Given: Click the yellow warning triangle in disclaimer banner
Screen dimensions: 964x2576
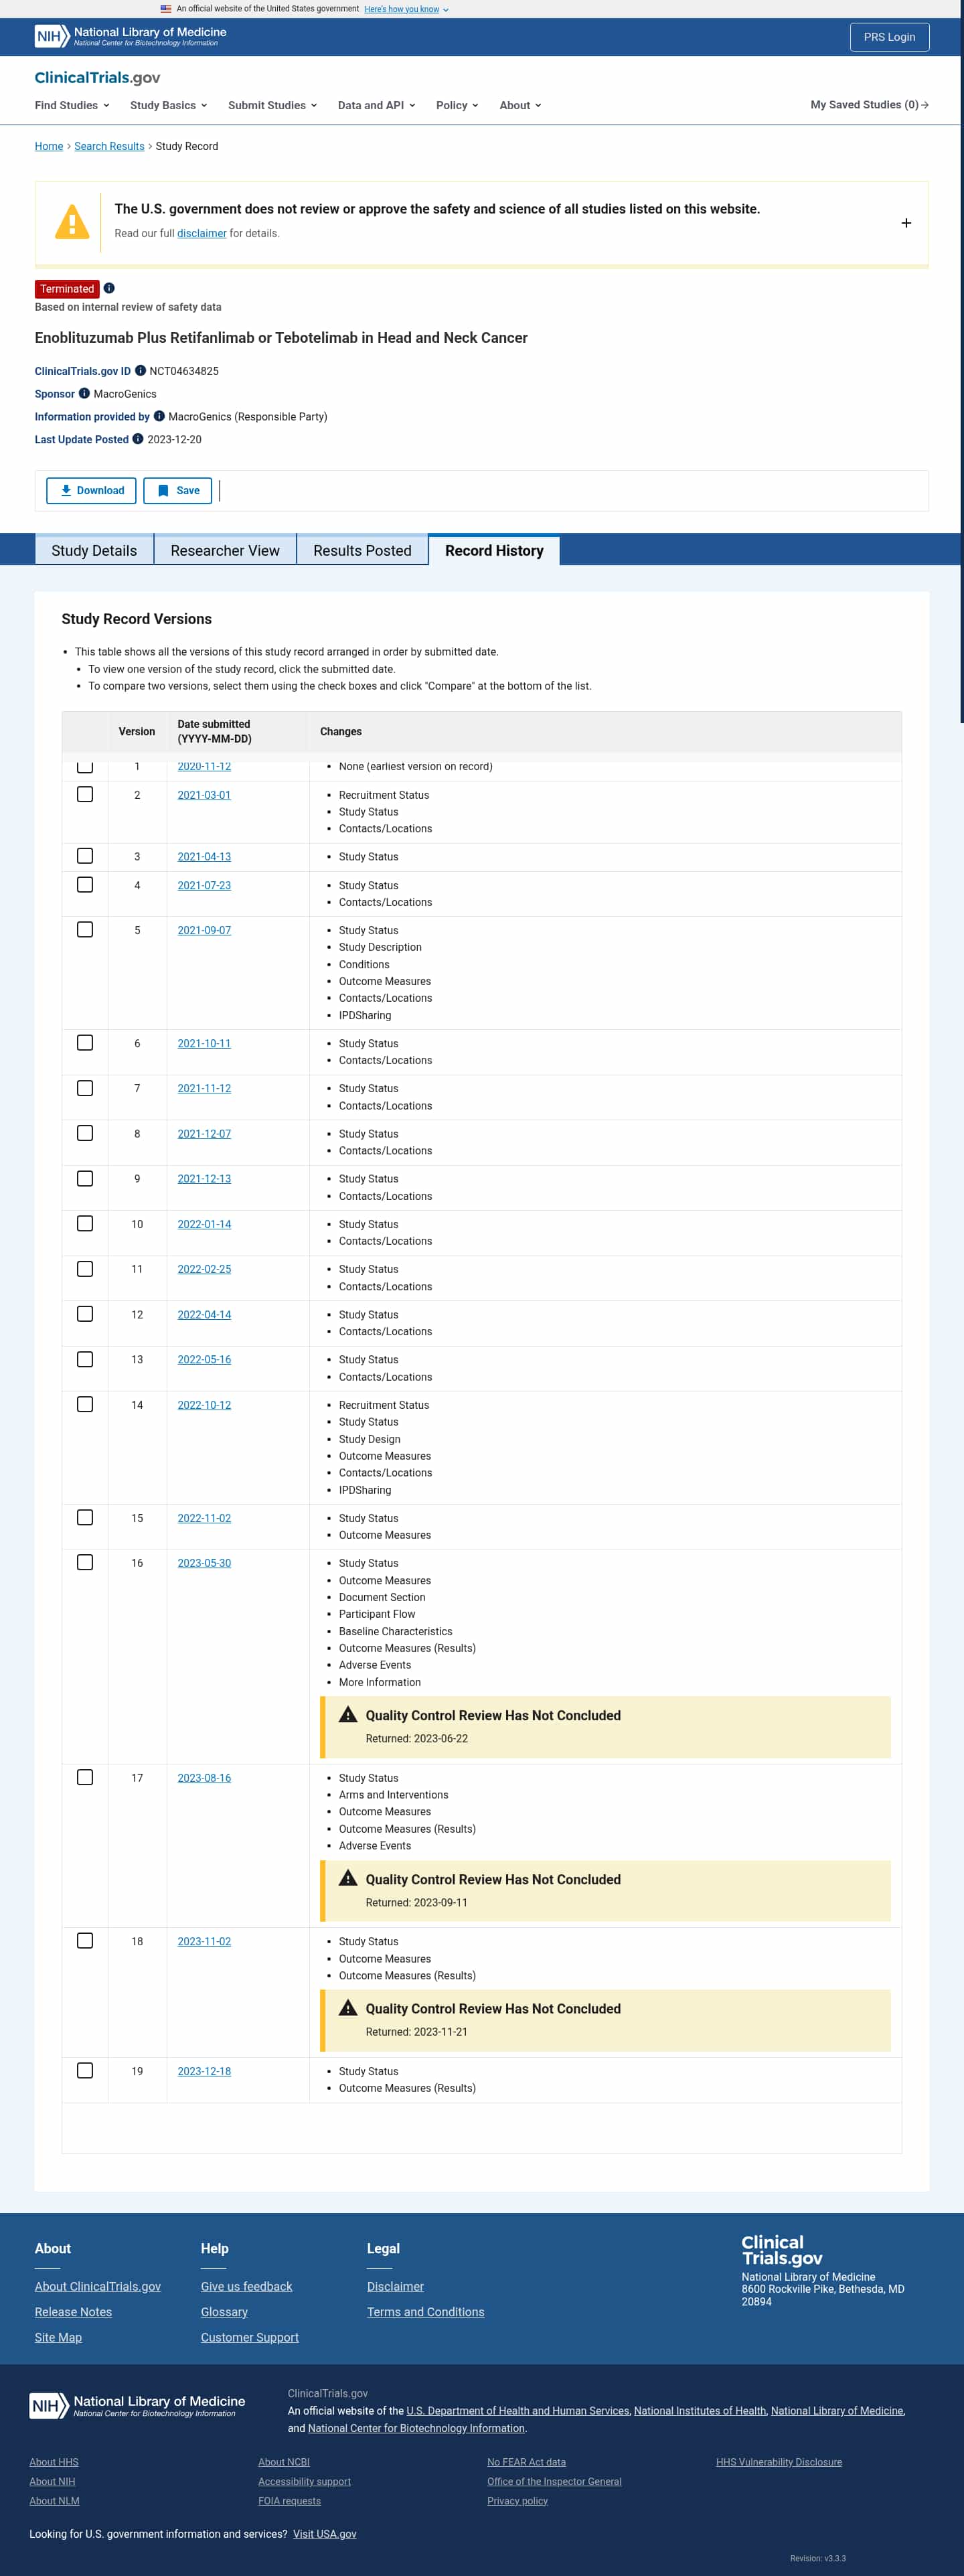Looking at the screenshot, I should tap(72, 222).
